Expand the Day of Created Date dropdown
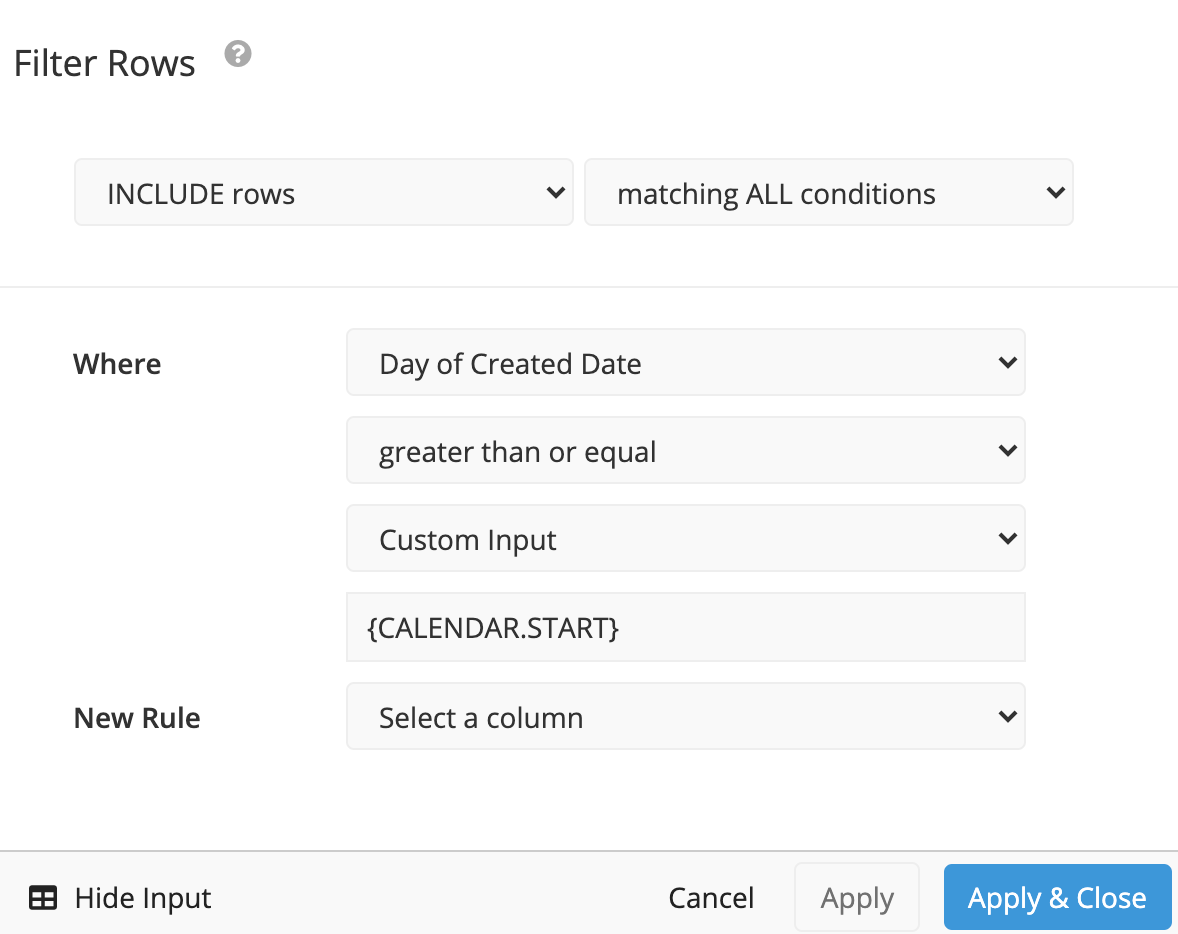This screenshot has height=934, width=1178. click(x=686, y=362)
